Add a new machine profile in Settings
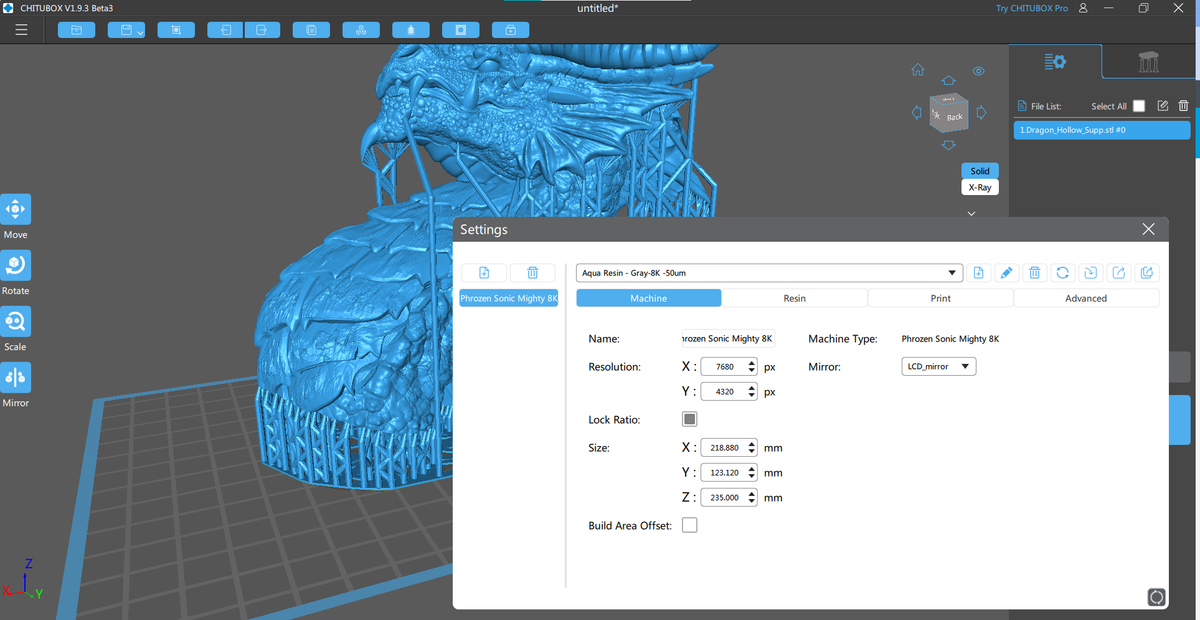 pyautogui.click(x=484, y=273)
